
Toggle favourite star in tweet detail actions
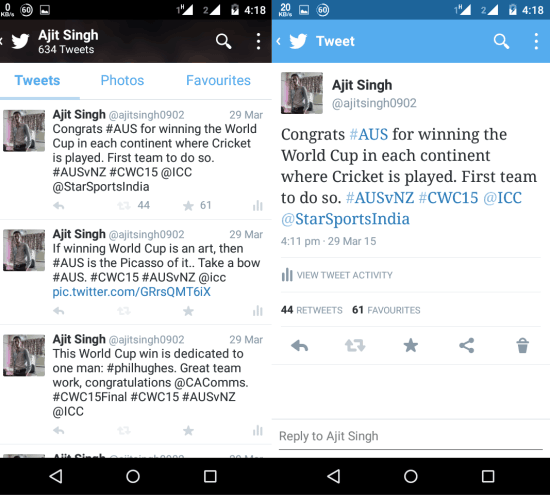click(x=411, y=346)
